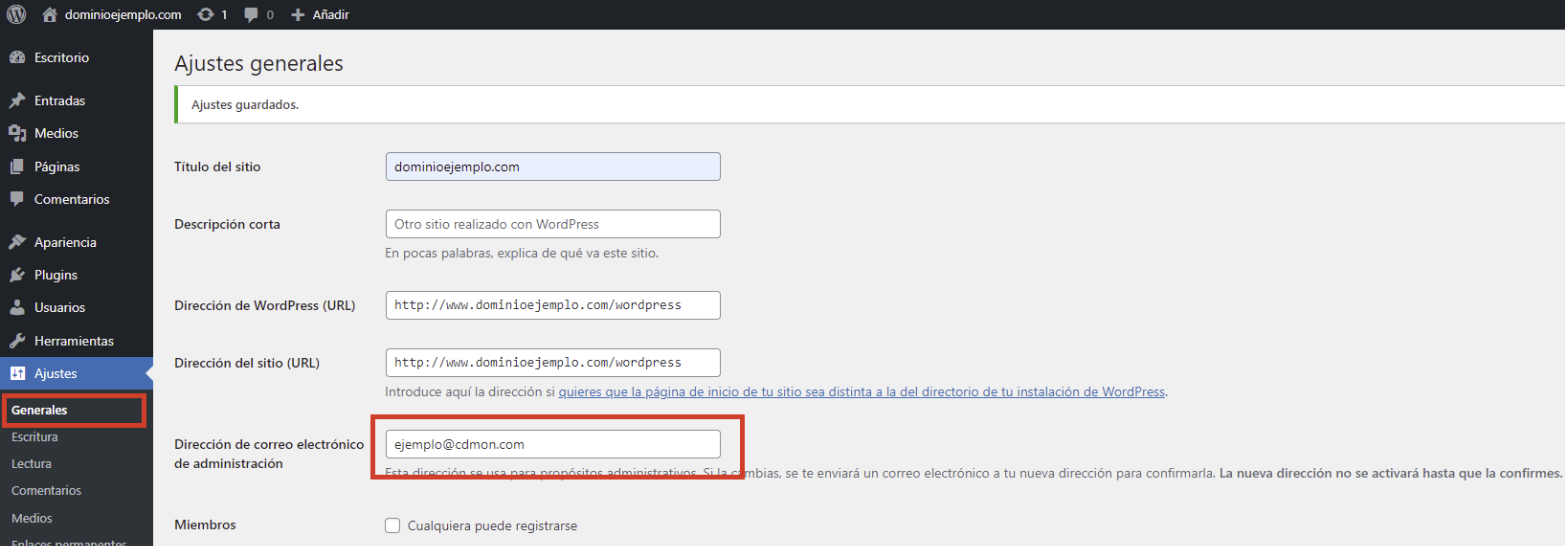The height and width of the screenshot is (546, 1565).
Task: Enable Cualquiera puede registrarse checkbox
Action: pos(393,526)
